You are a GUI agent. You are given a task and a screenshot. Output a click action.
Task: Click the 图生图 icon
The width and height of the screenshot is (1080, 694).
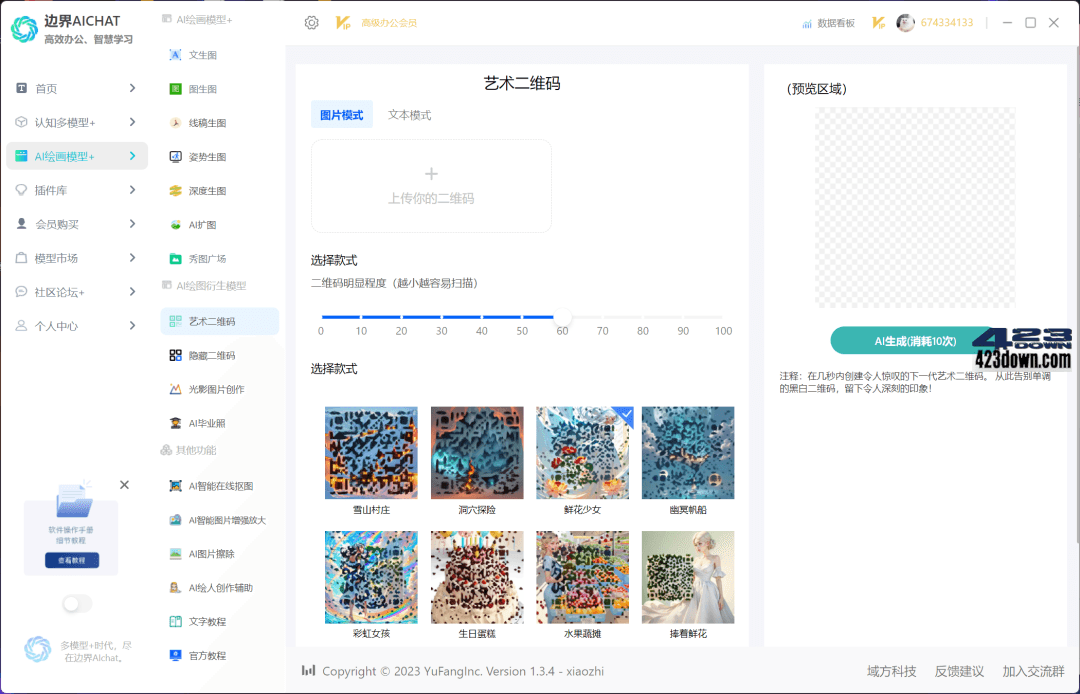click(175, 89)
